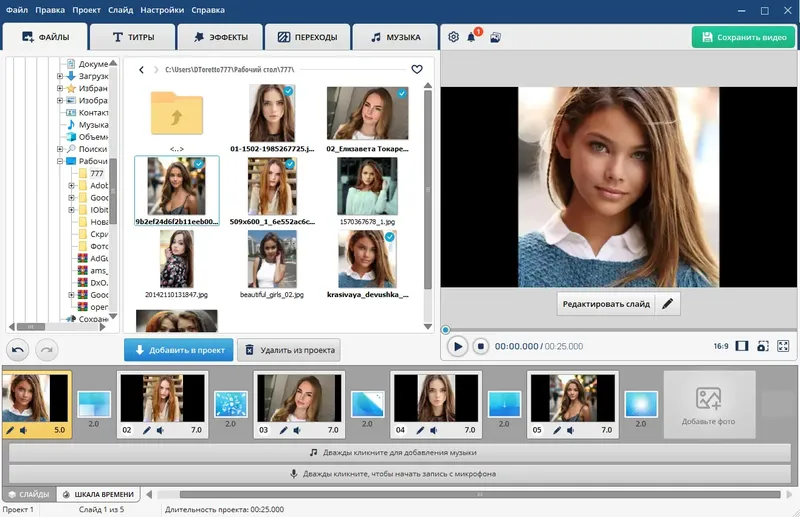Viewport: 800px width, 517px height.
Task: Open the 16:9 aspect ratio selector
Action: 720,346
